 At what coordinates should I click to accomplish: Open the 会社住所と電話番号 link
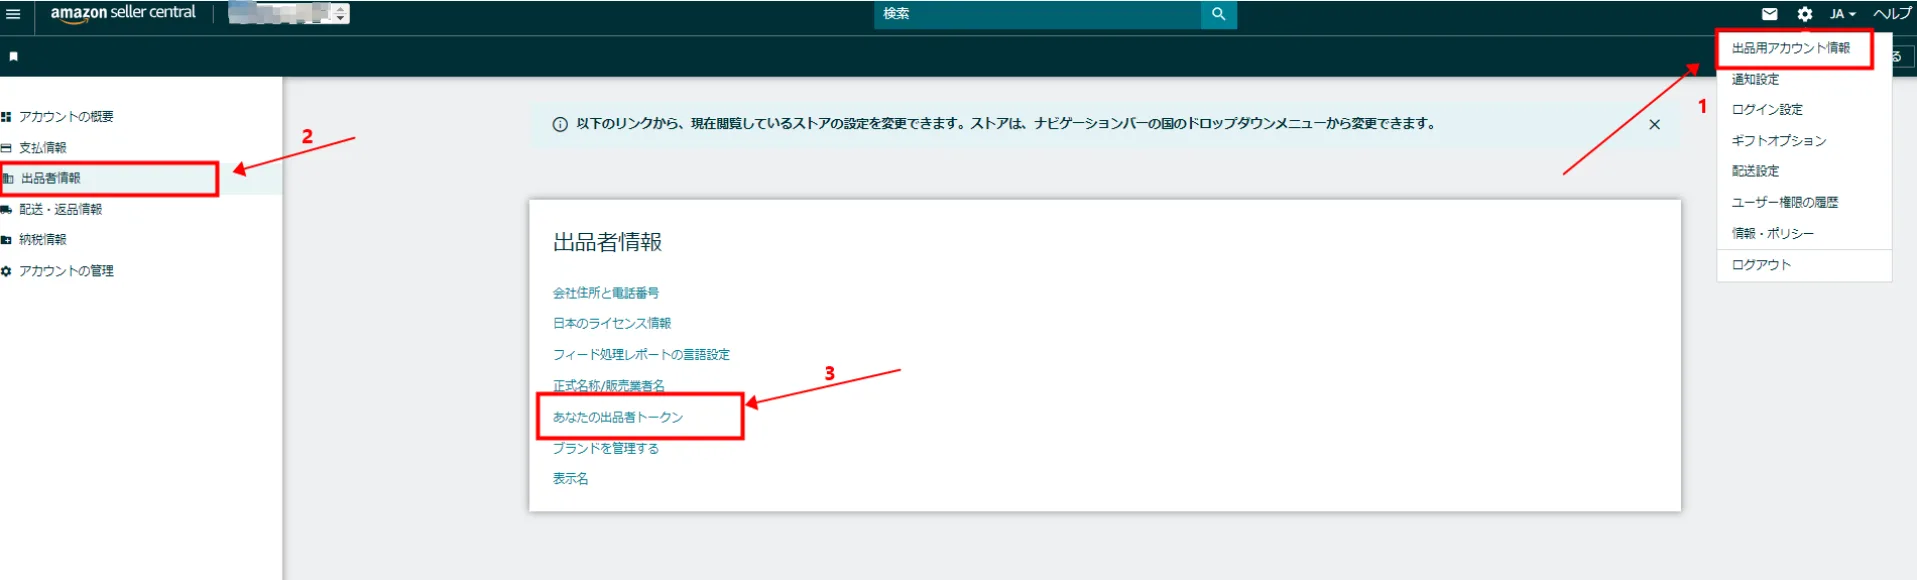pyautogui.click(x=606, y=293)
